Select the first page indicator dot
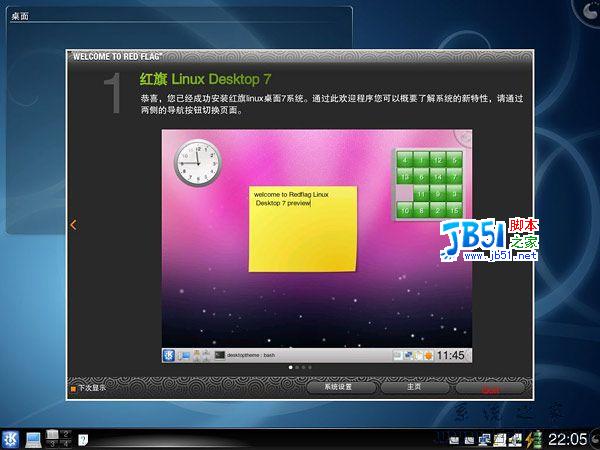Image resolution: width=600 pixels, height=450 pixels. click(291, 367)
